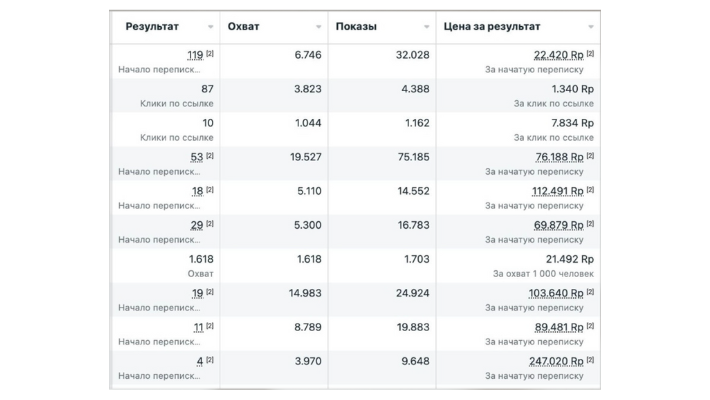The width and height of the screenshot is (710, 400).
Task: Click the Цена за результат header label
Action: pos(492,26)
